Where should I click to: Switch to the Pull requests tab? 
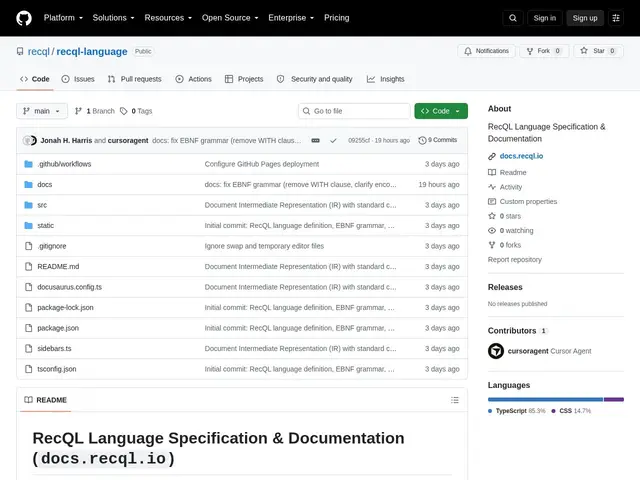134,79
